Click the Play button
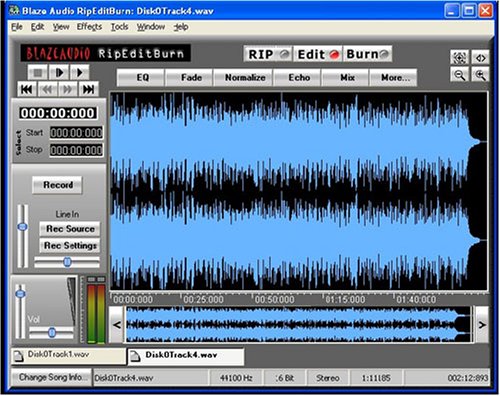The image size is (500, 396). [79, 72]
